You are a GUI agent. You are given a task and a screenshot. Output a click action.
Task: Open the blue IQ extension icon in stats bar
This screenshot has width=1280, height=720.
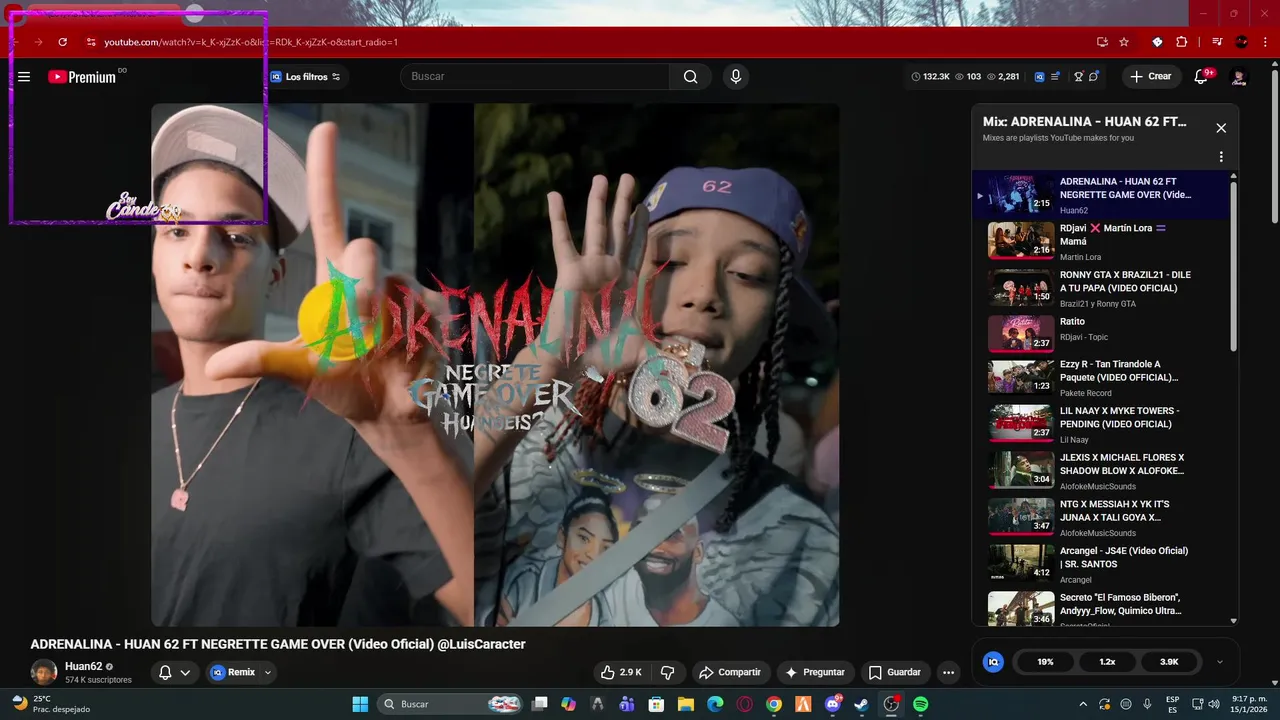coord(1040,77)
